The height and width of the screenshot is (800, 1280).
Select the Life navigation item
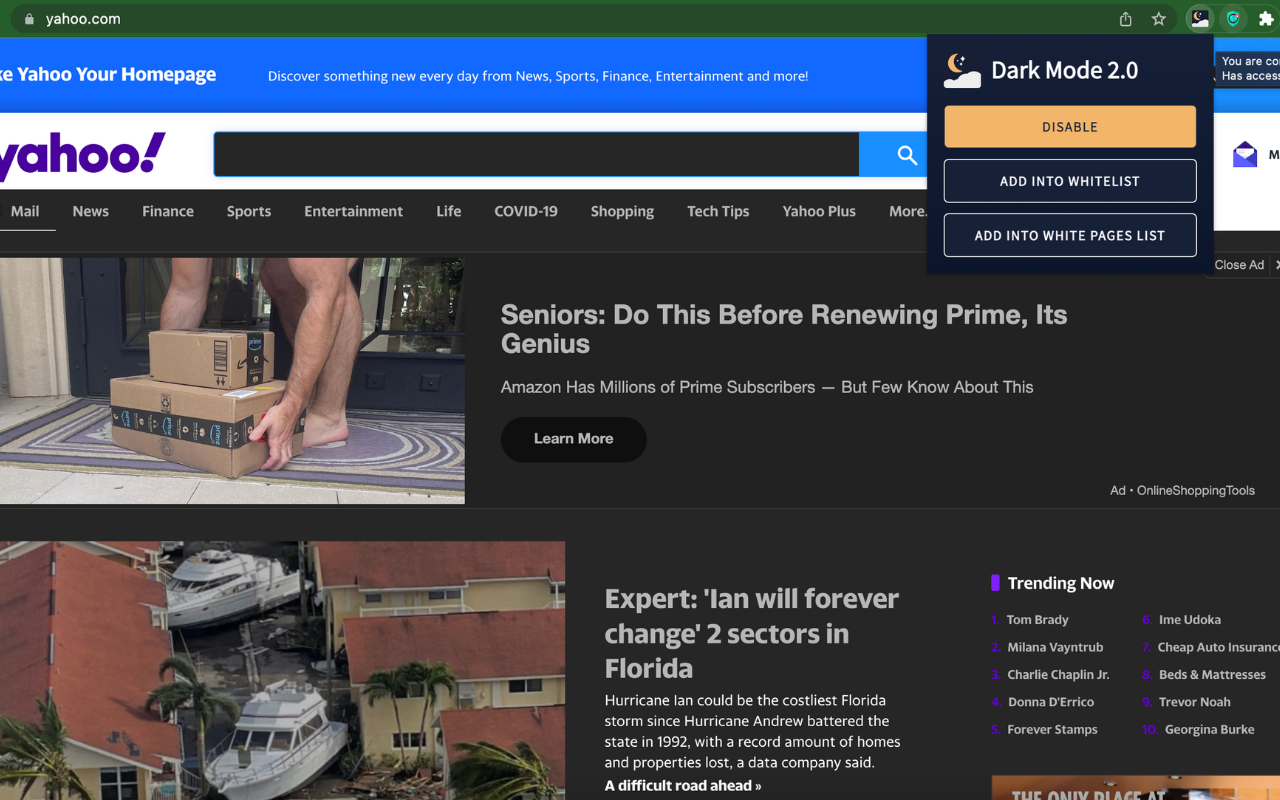click(x=449, y=211)
